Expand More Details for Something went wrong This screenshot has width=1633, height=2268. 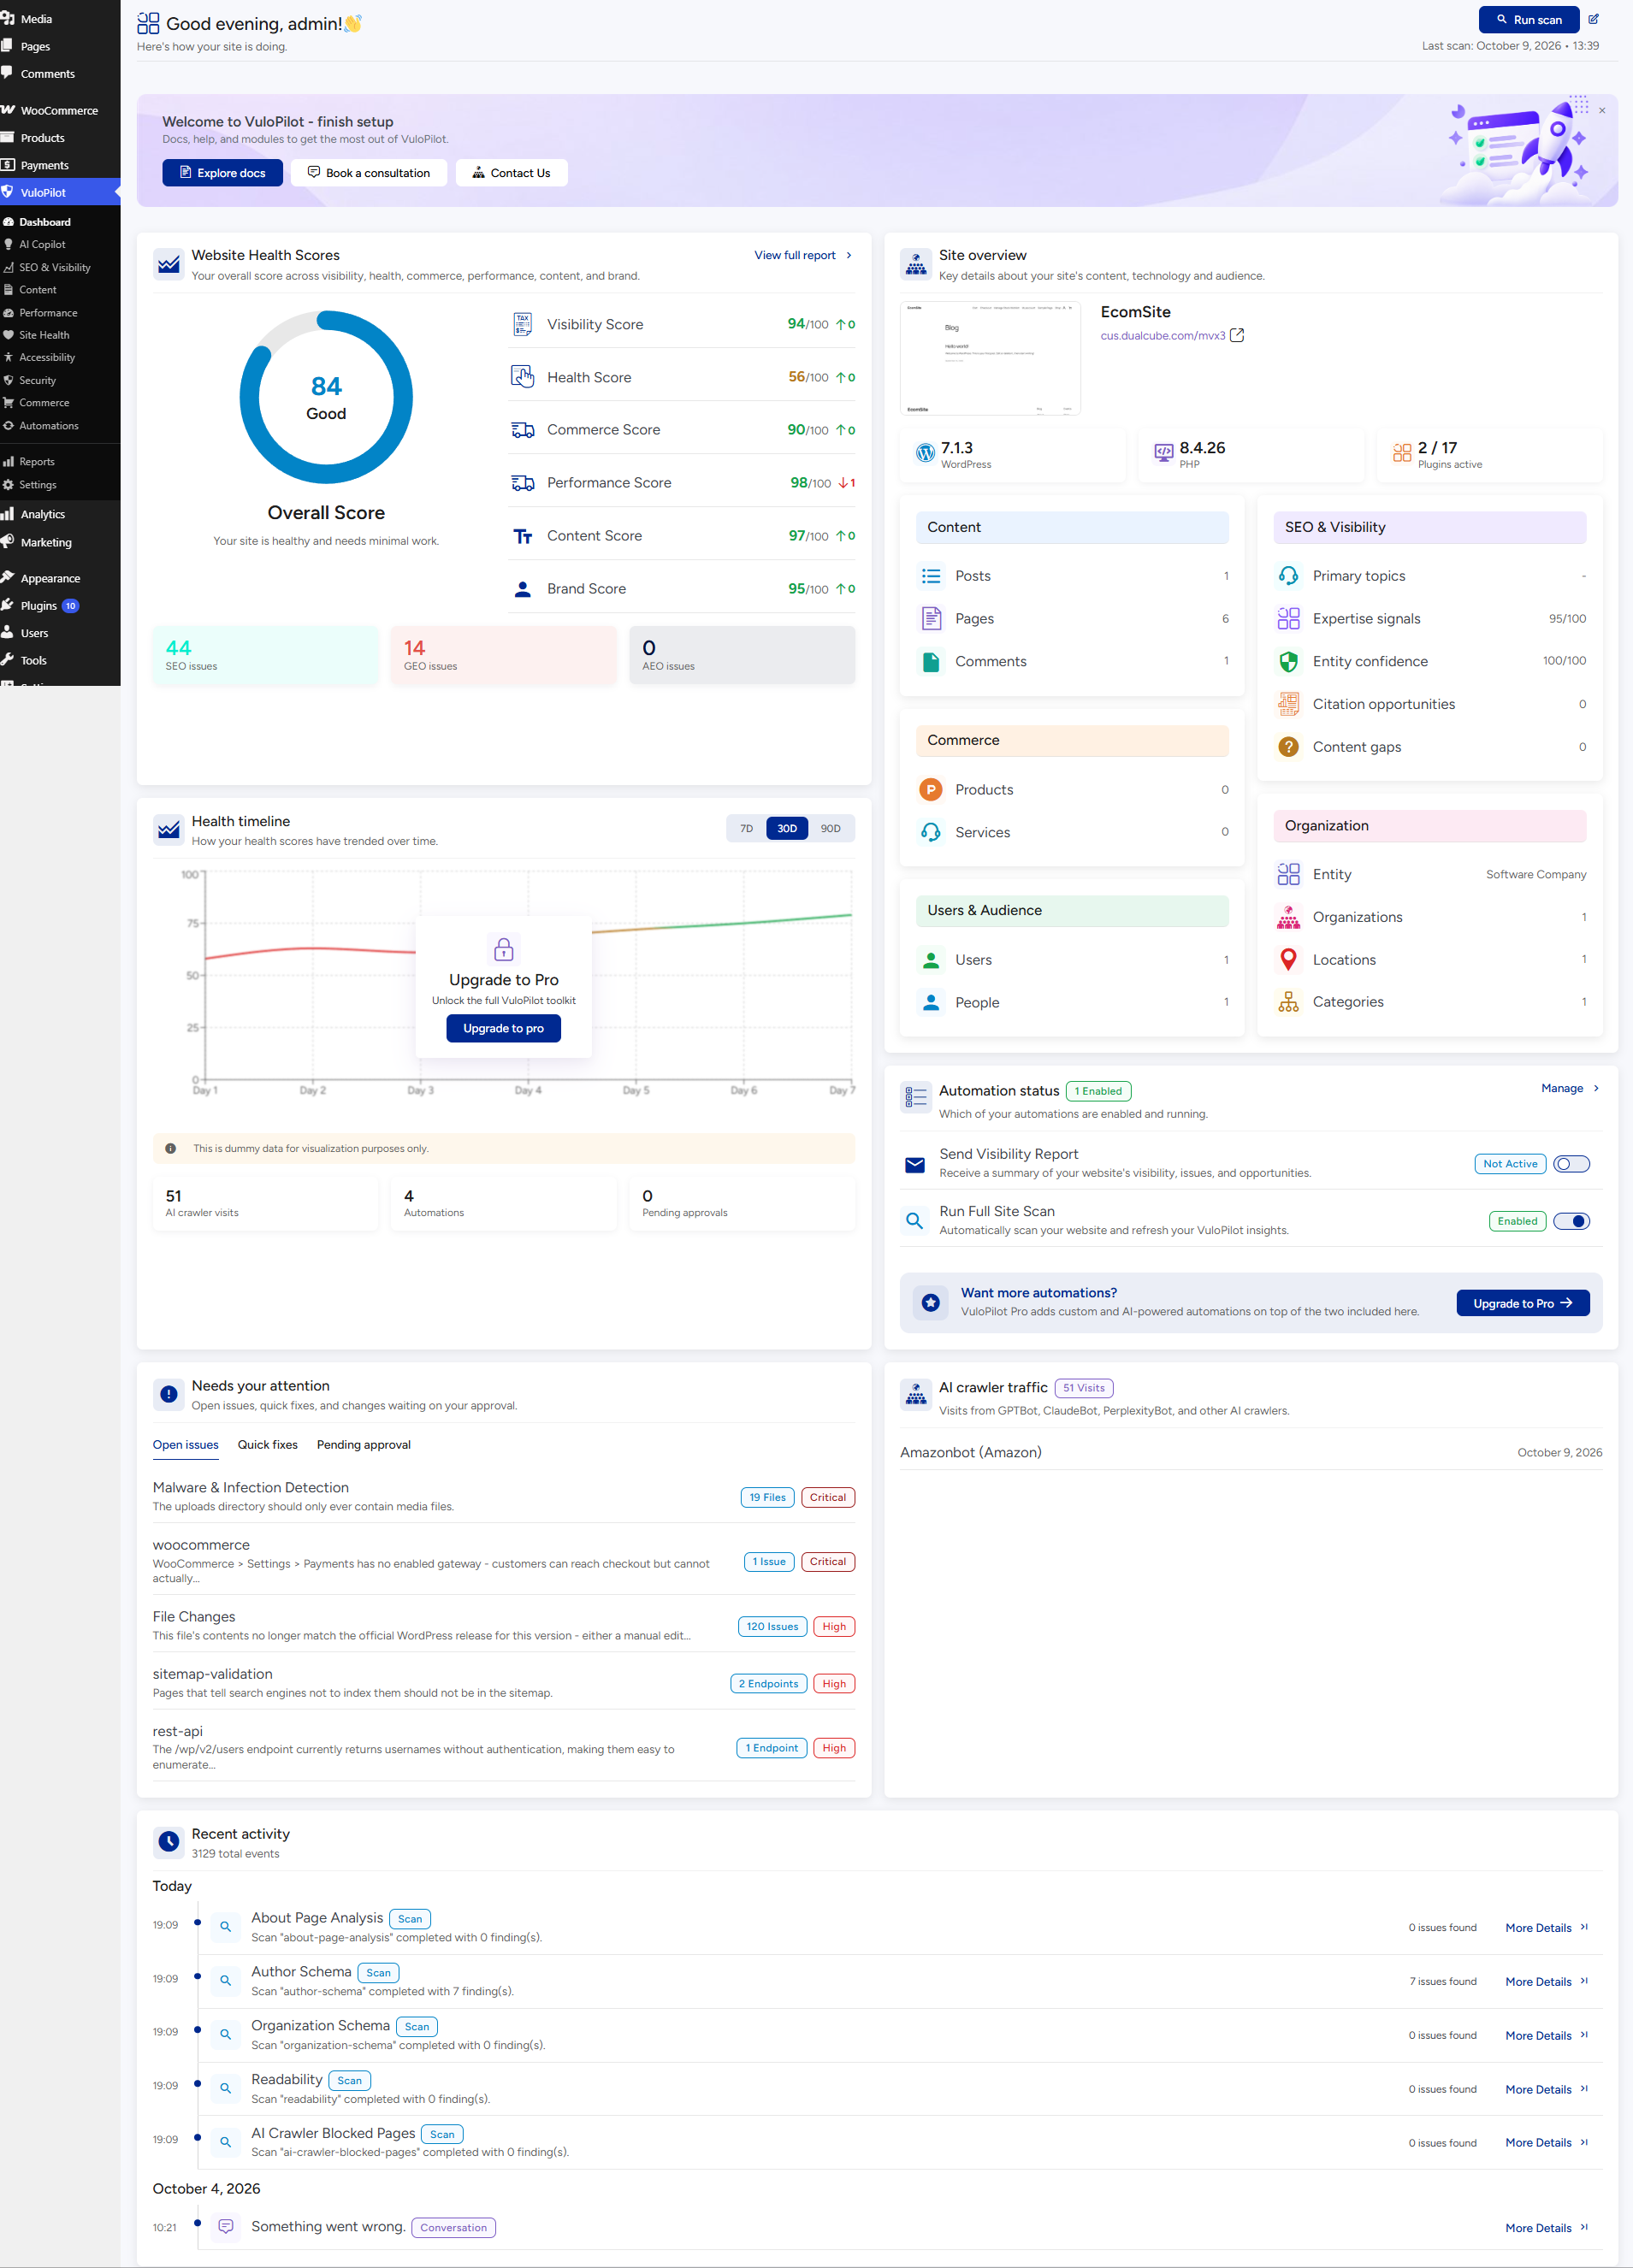click(x=1546, y=2228)
